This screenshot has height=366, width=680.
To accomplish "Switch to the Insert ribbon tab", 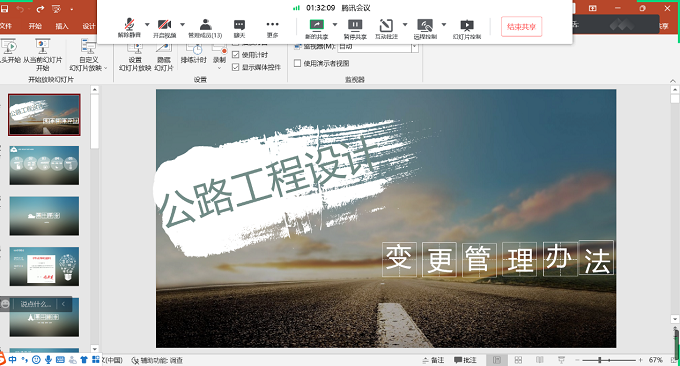I will tap(62, 26).
